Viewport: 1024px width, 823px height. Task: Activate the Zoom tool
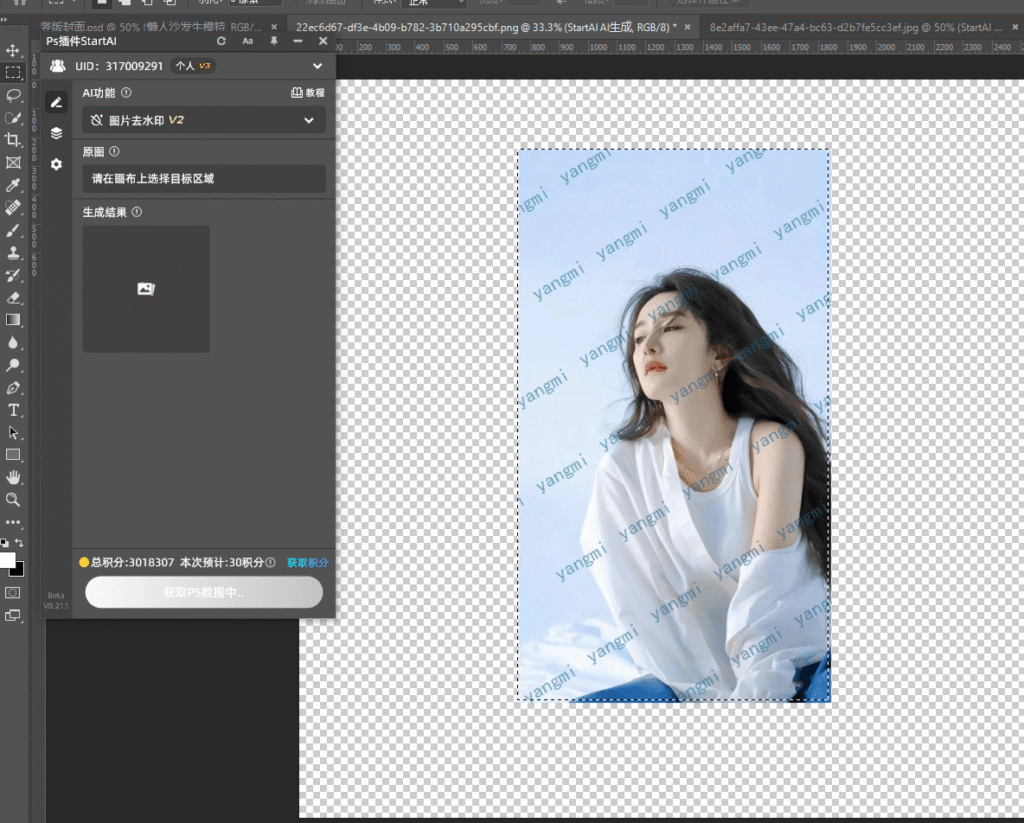[x=14, y=499]
